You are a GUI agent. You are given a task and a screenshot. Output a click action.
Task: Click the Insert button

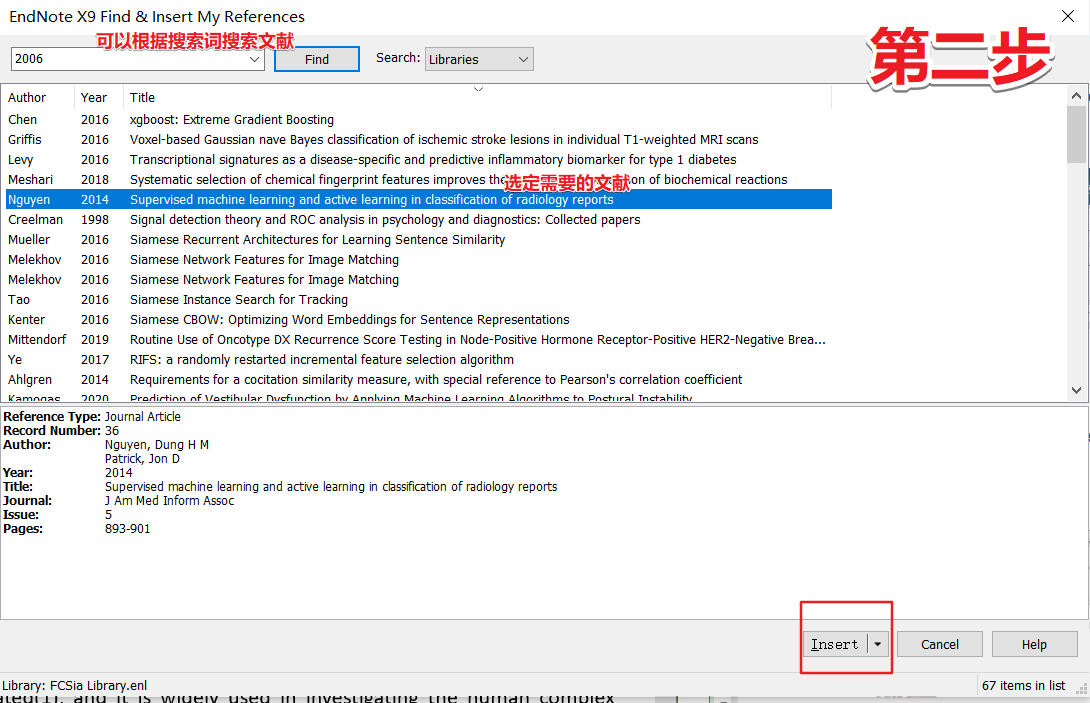click(x=835, y=645)
